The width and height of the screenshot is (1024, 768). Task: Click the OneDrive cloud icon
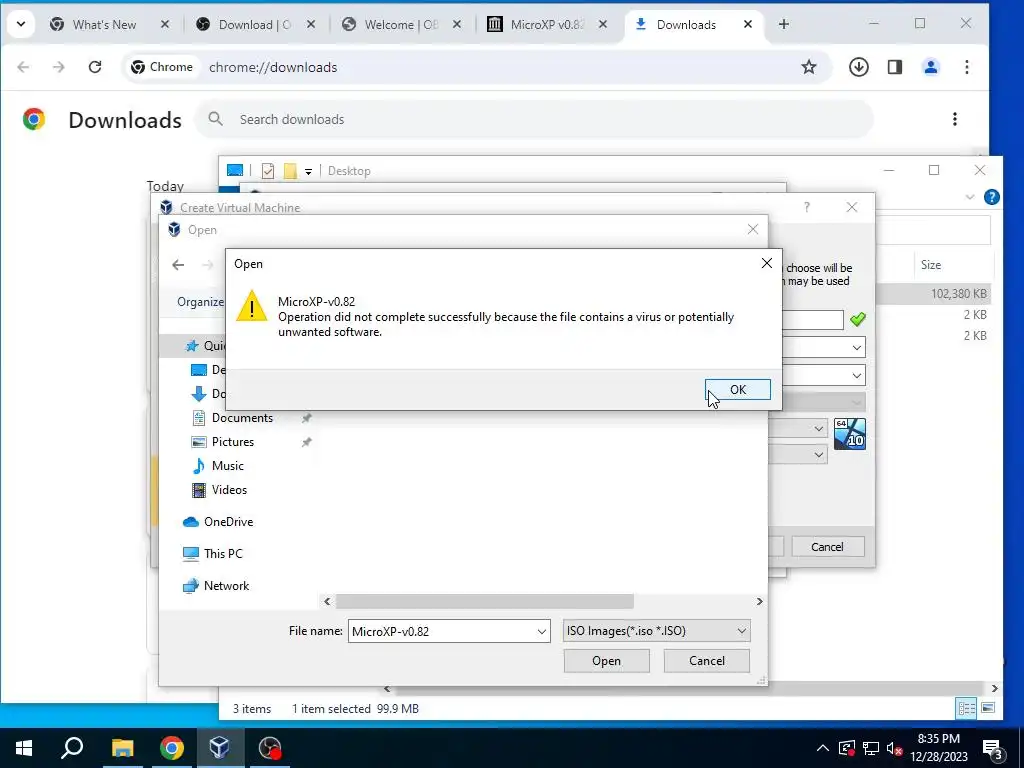tap(191, 522)
